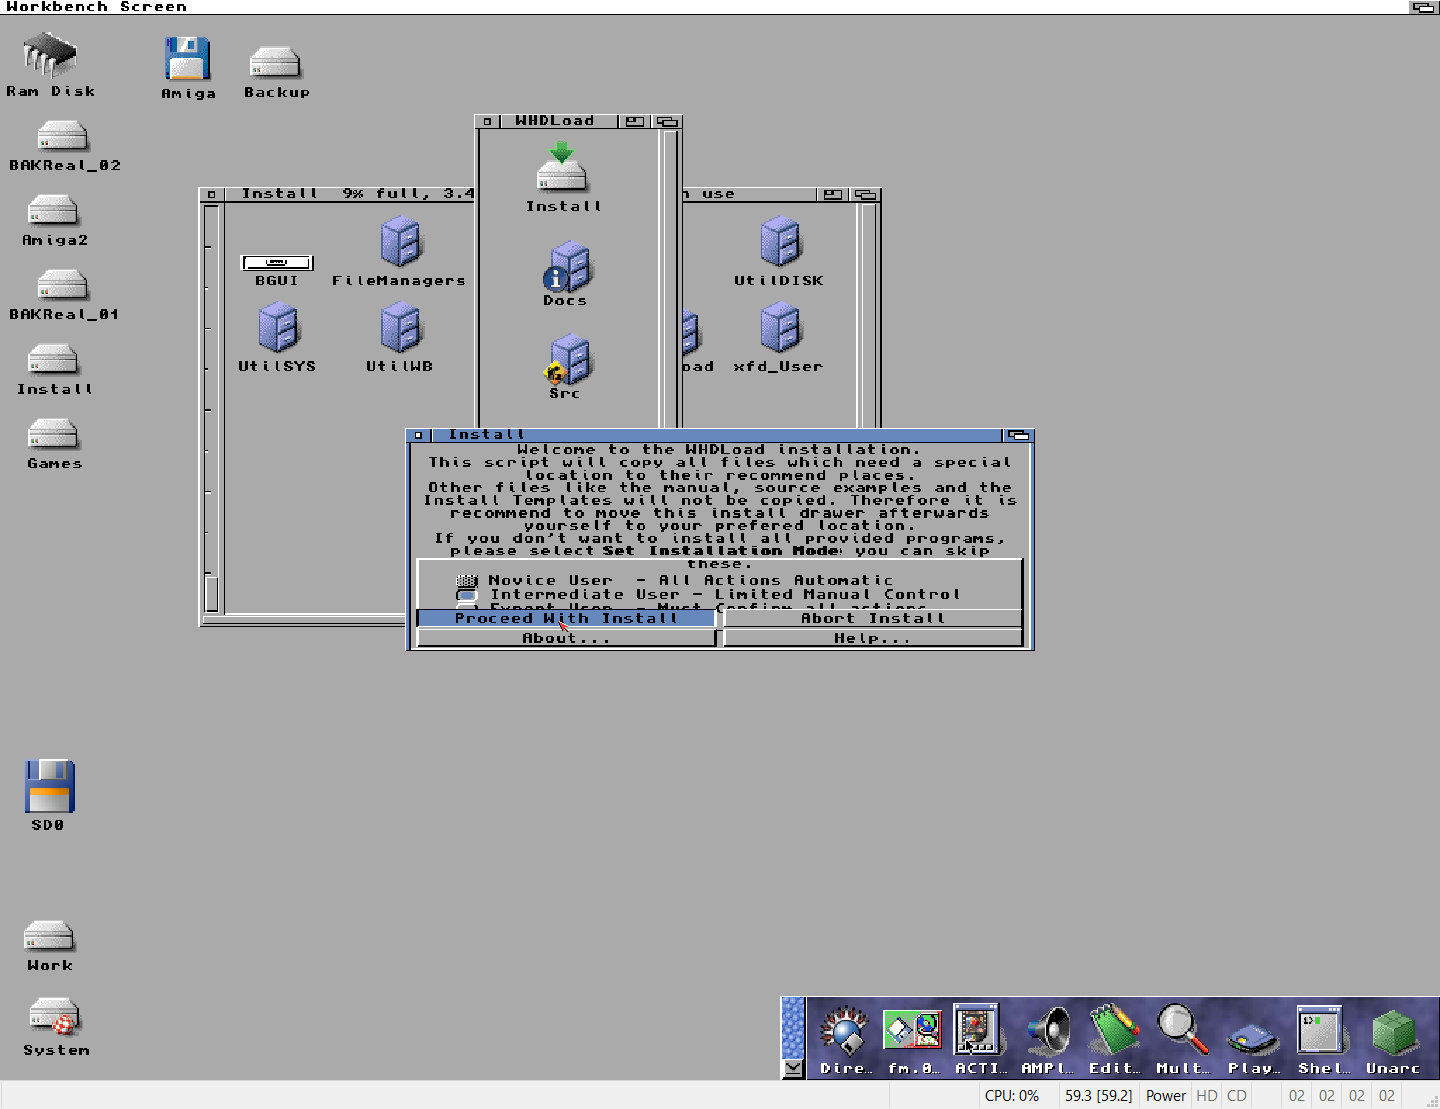Select the Amiga2 drive icon
The height and width of the screenshot is (1109, 1440).
click(x=52, y=210)
